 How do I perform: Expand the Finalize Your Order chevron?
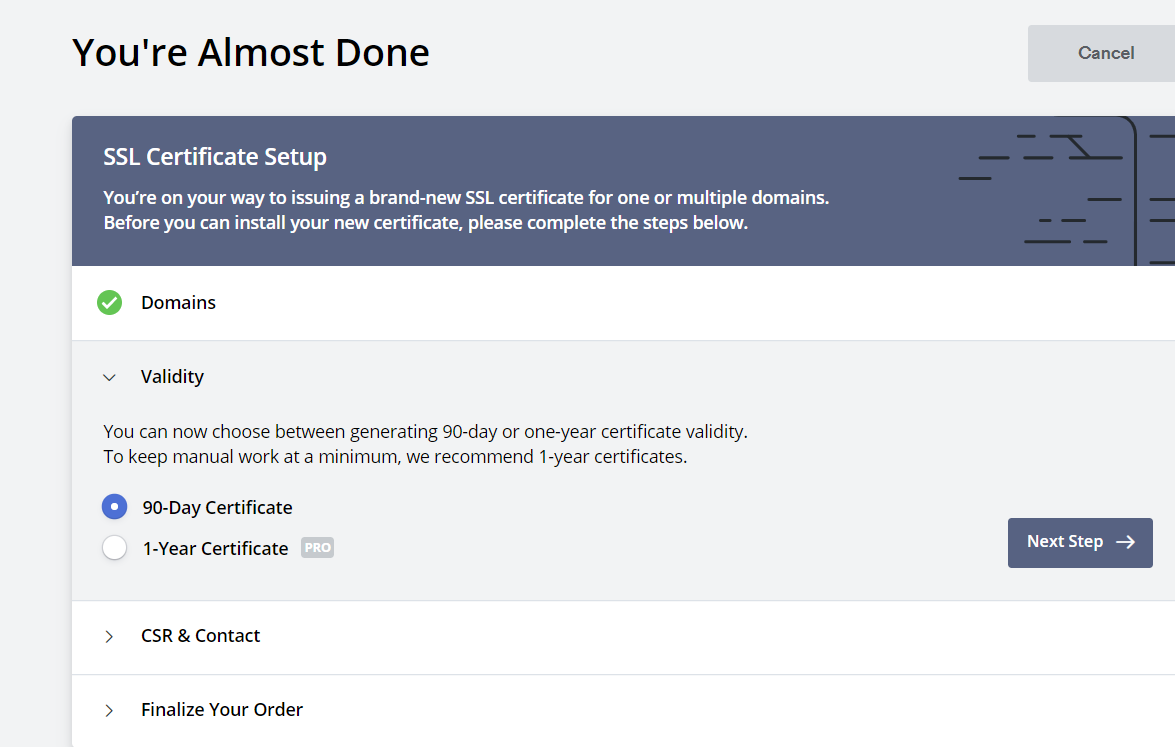(109, 711)
